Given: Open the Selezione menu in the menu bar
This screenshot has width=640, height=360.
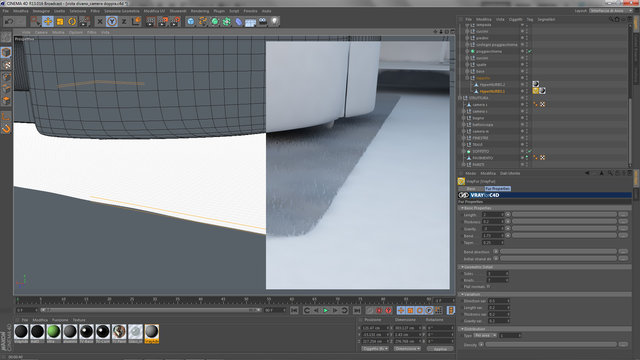Looking at the screenshot, I should point(78,11).
